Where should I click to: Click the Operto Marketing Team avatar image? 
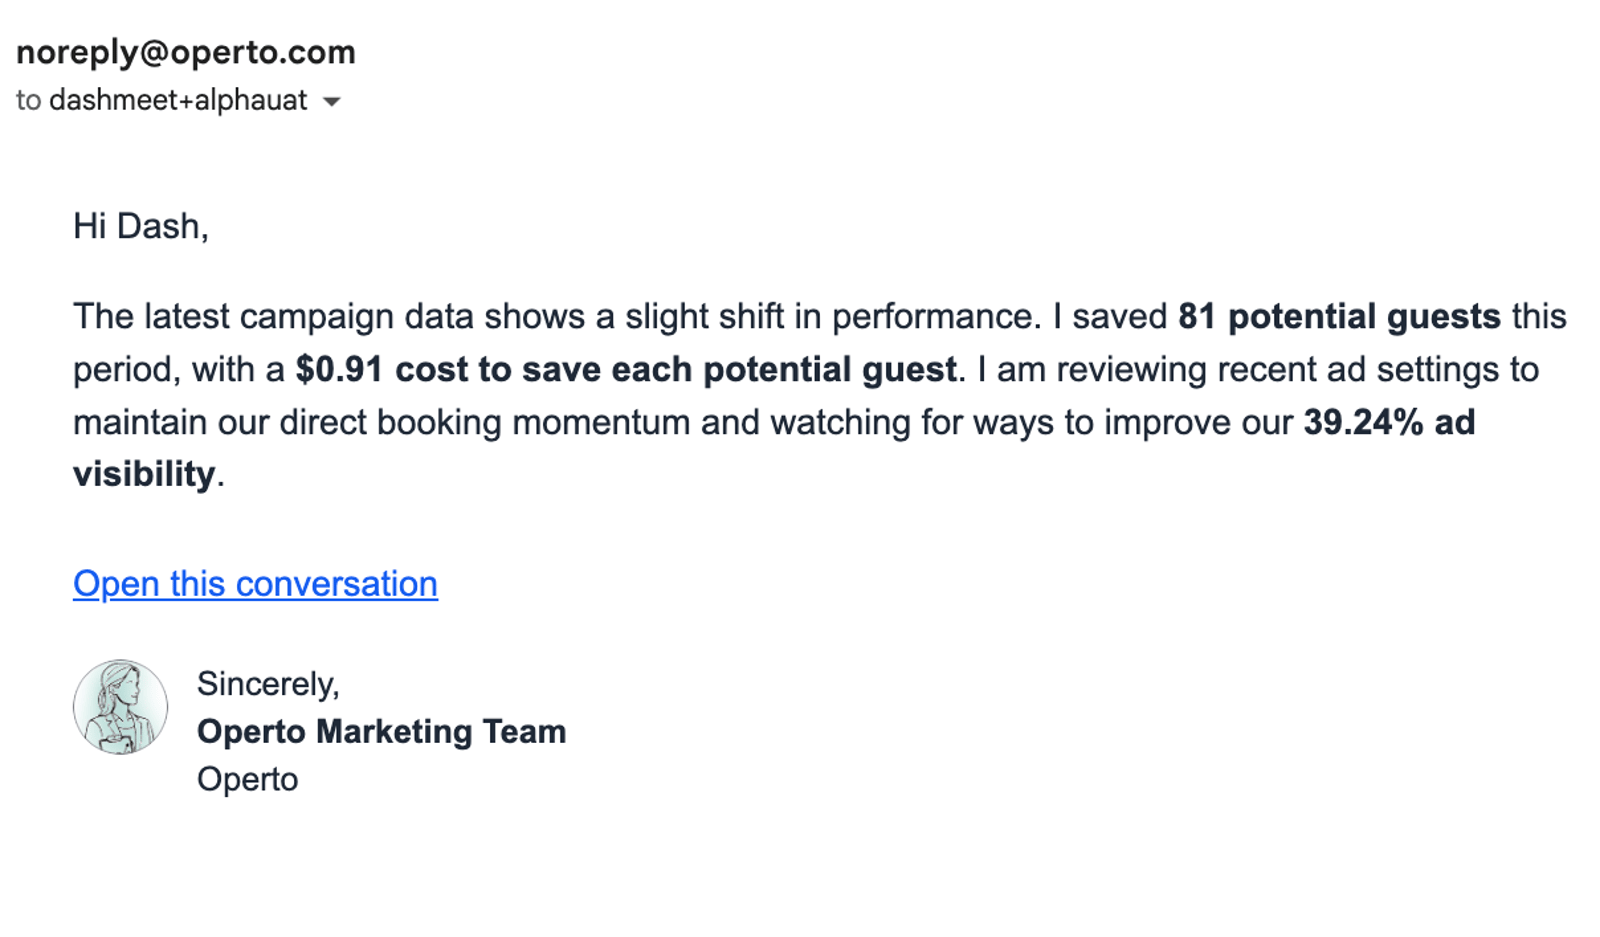pos(120,706)
